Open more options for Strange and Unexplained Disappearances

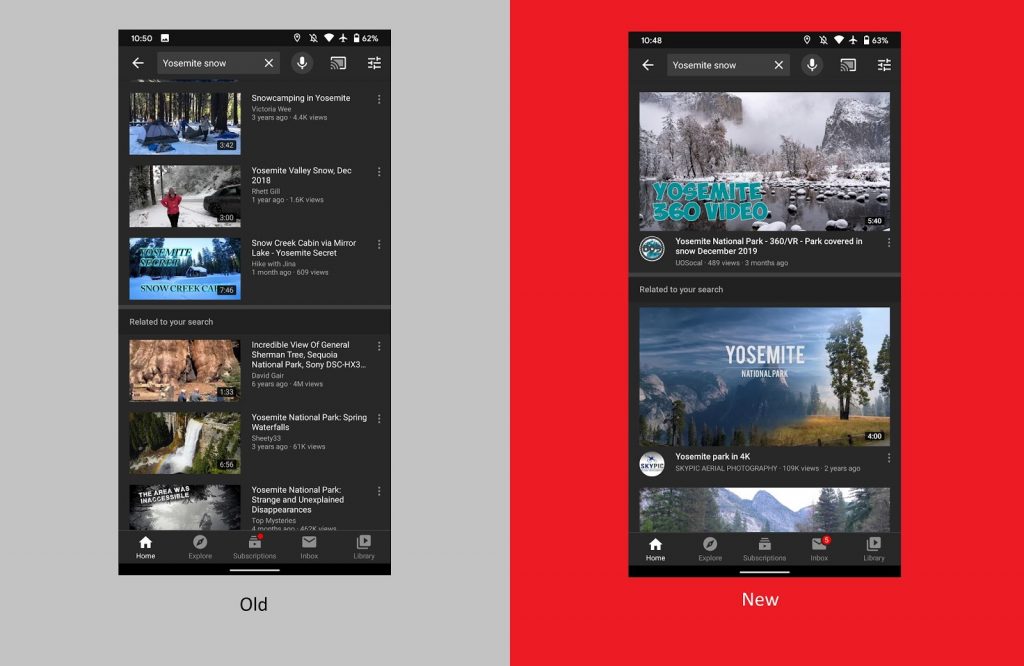[x=379, y=491]
